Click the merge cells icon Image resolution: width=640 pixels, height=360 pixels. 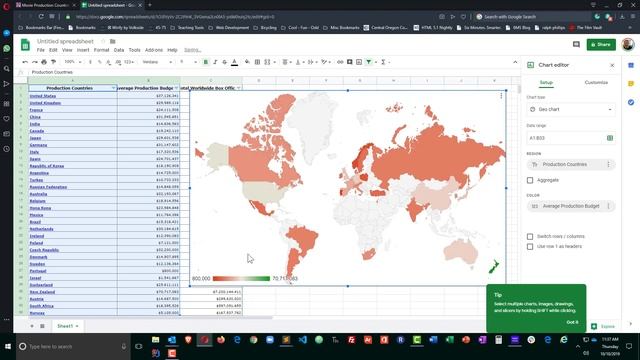coord(267,62)
